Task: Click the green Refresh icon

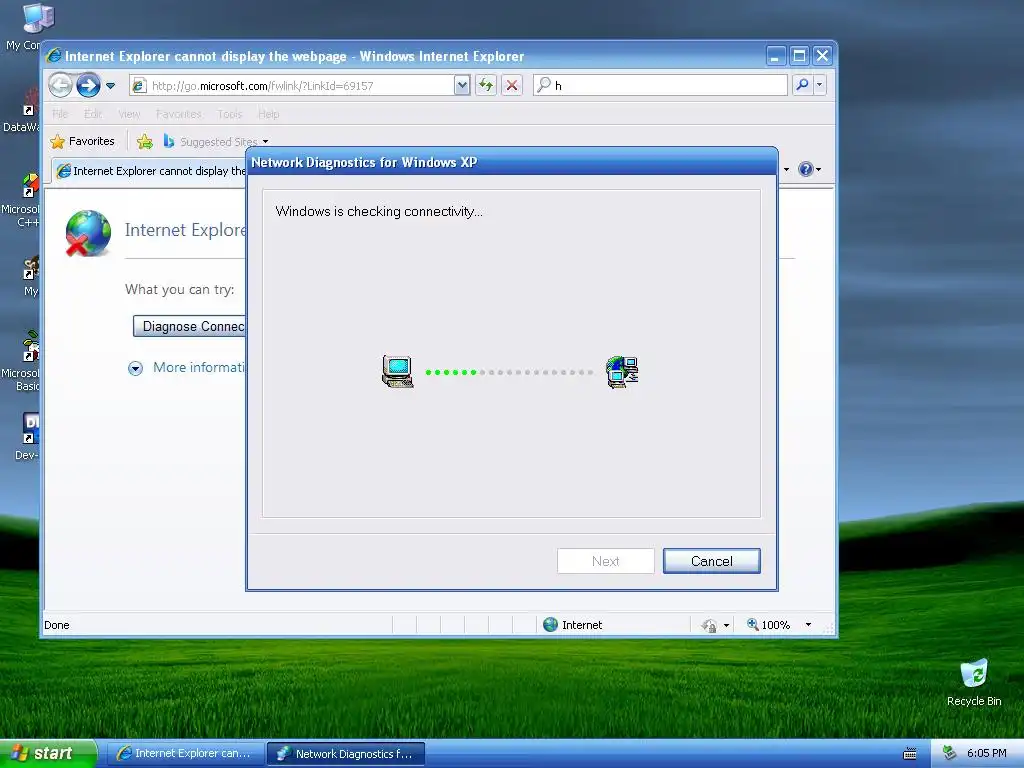Action: [x=486, y=85]
